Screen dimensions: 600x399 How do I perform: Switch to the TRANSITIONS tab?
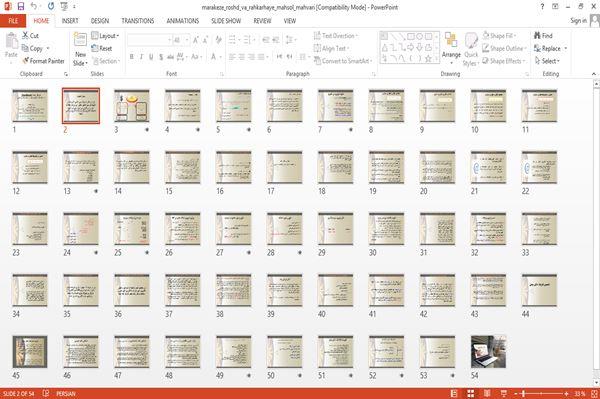click(x=138, y=21)
